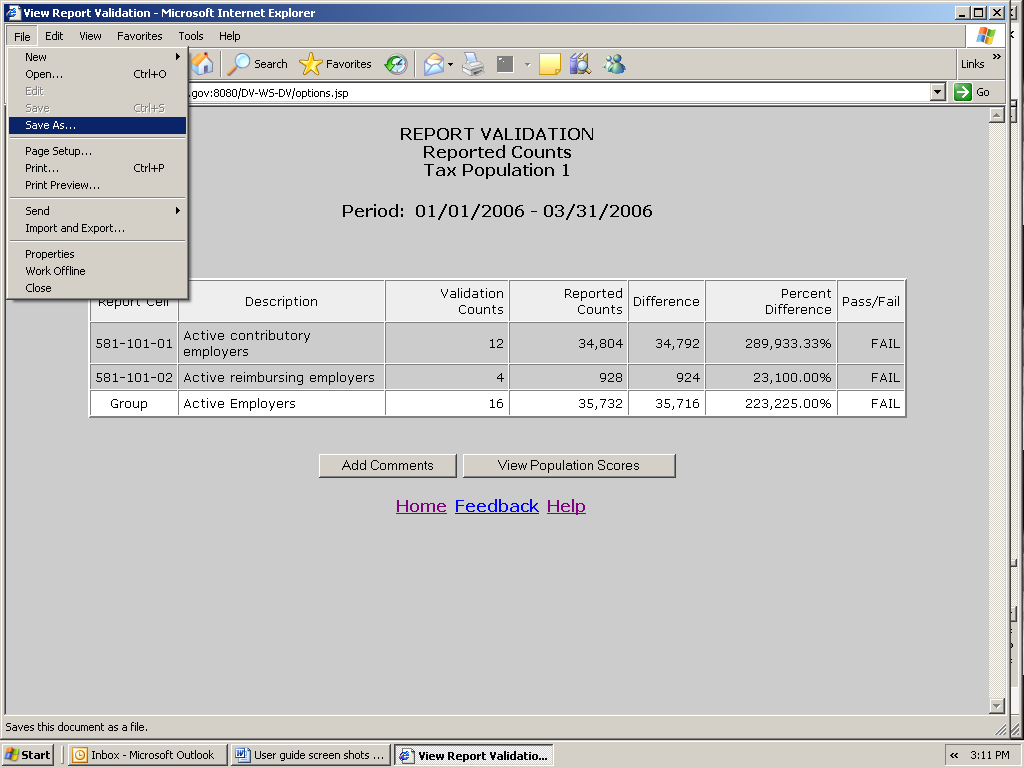The height and width of the screenshot is (768, 1024).
Task: Select Print Preview... menu entry
Action: [97, 185]
